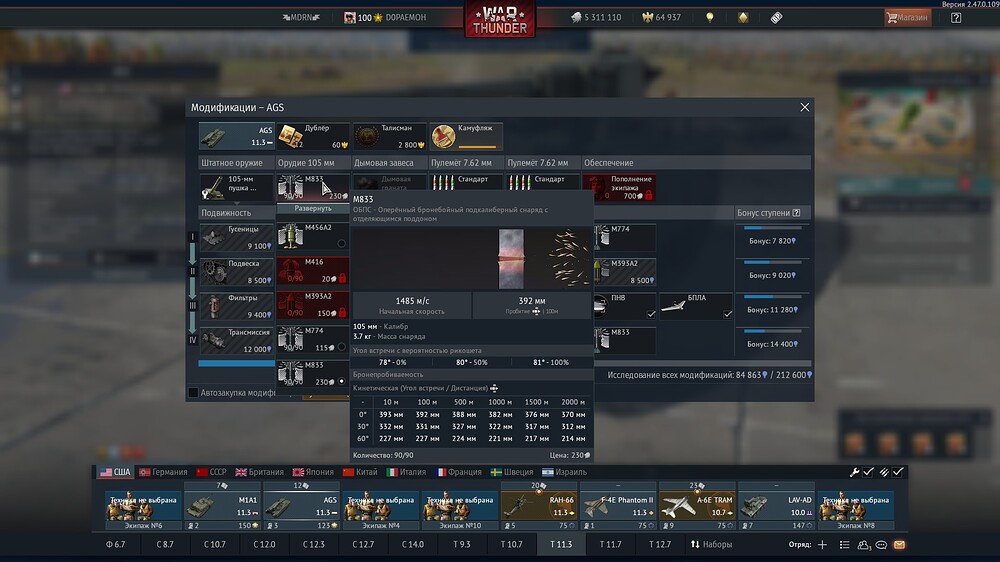Click the ticket icon in top bar

(x=776, y=18)
